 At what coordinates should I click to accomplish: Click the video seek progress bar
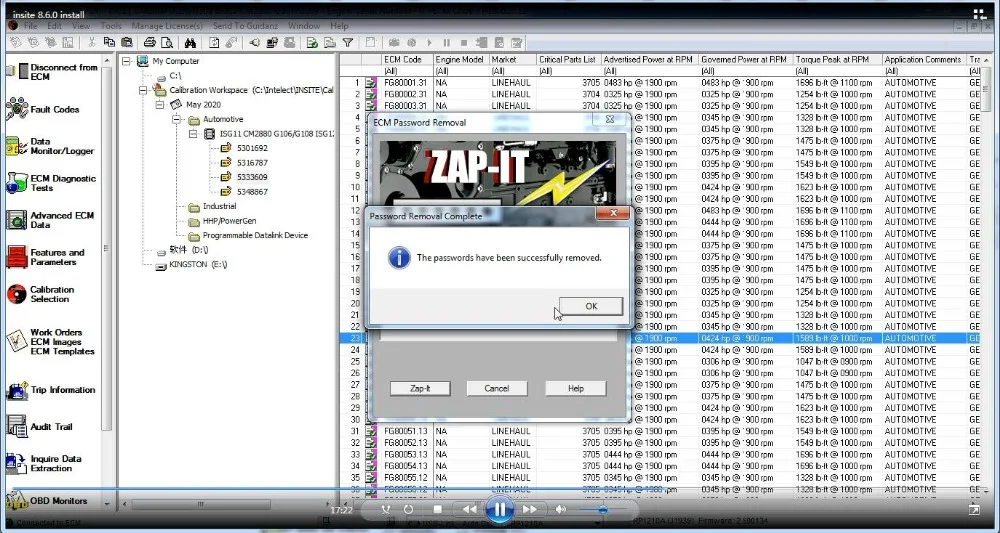[499, 491]
